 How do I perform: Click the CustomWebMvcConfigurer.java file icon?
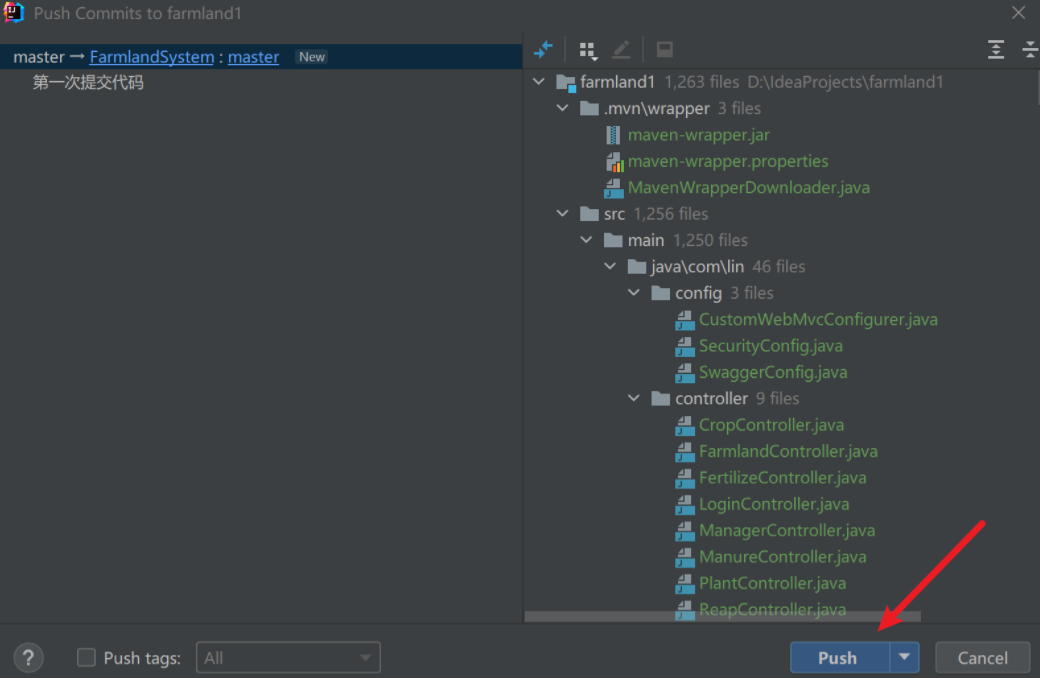(684, 320)
